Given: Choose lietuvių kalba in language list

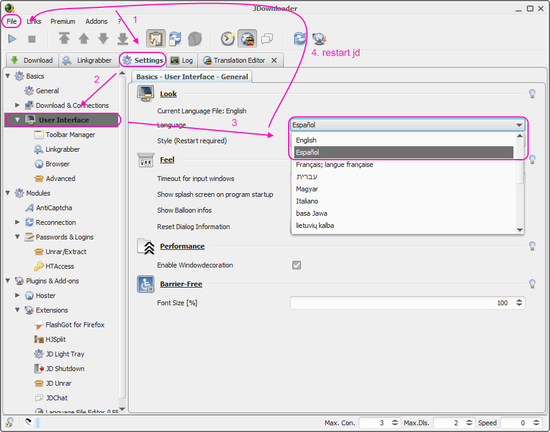Looking at the screenshot, I should tap(403, 225).
